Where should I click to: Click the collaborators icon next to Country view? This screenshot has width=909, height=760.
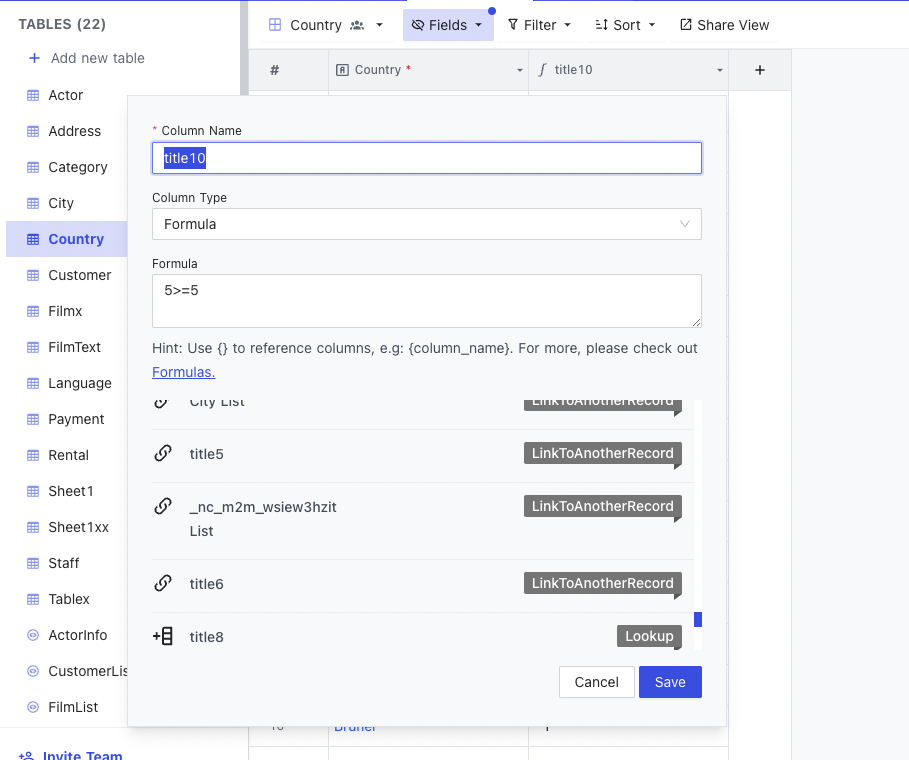[x=356, y=25]
